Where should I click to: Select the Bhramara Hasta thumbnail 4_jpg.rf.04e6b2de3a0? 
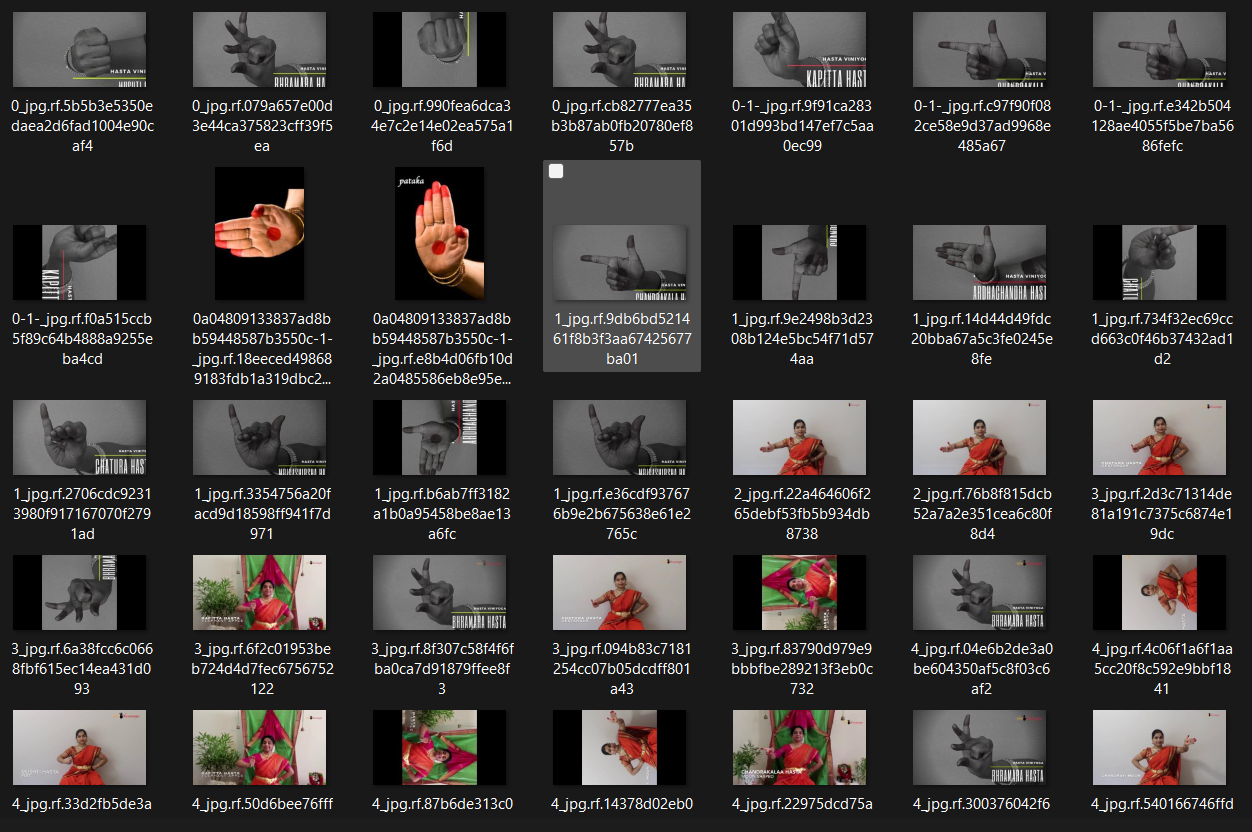[979, 593]
